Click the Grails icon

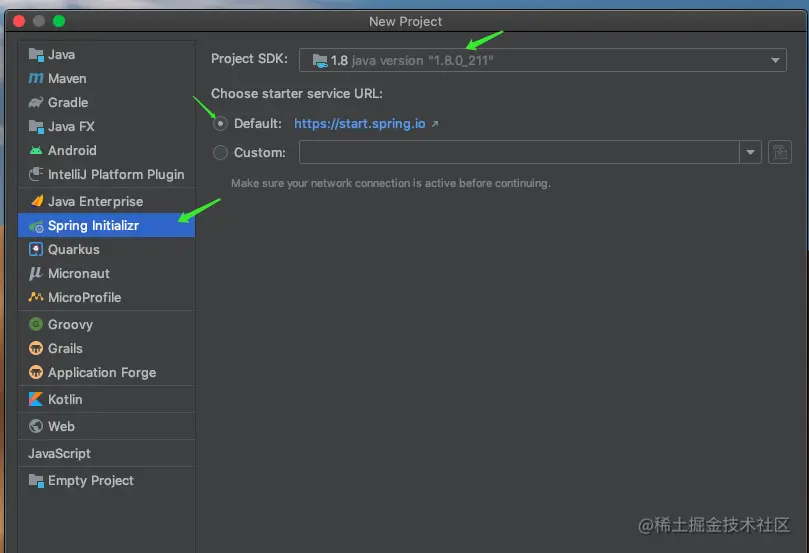point(36,348)
